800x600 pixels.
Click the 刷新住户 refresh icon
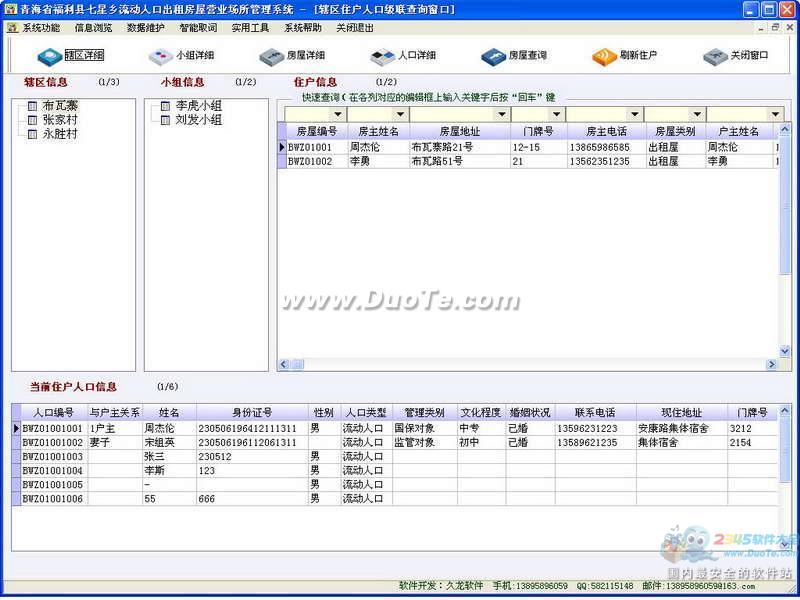(x=605, y=56)
